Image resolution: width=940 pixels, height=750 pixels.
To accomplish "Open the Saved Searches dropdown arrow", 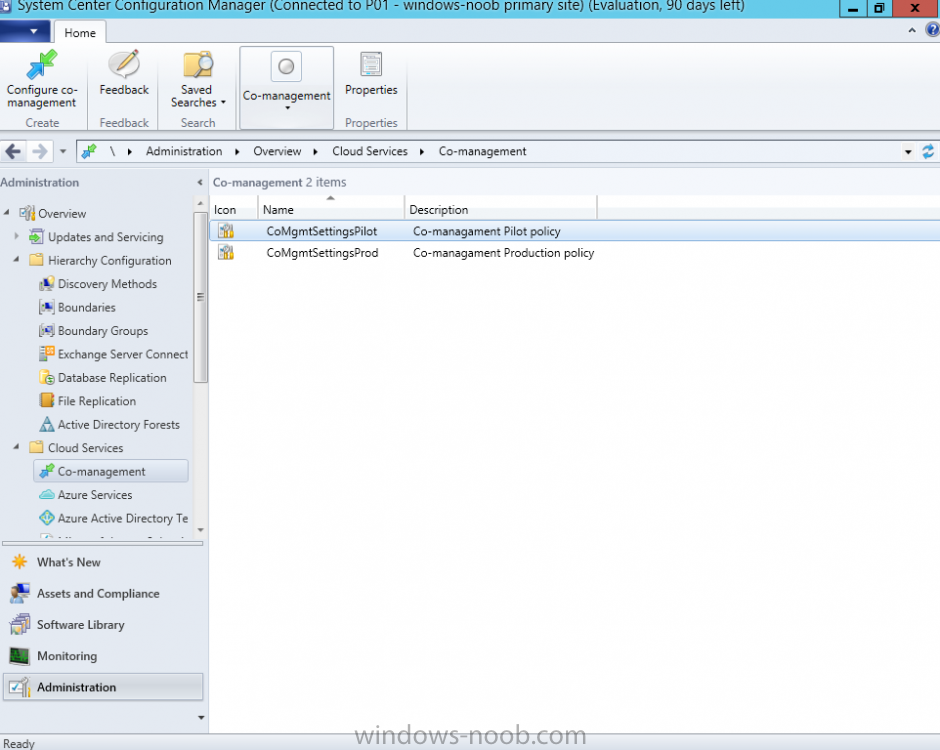I will 224,103.
